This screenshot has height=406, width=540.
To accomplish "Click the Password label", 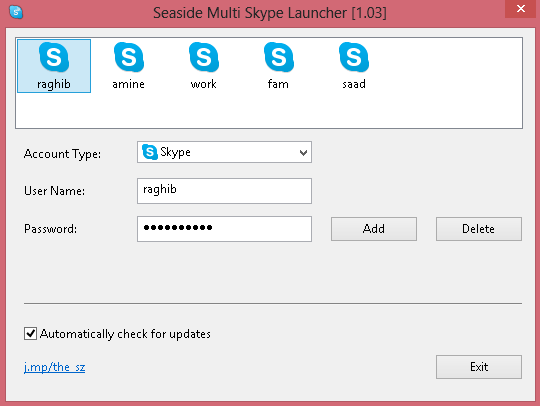I will 50,229.
